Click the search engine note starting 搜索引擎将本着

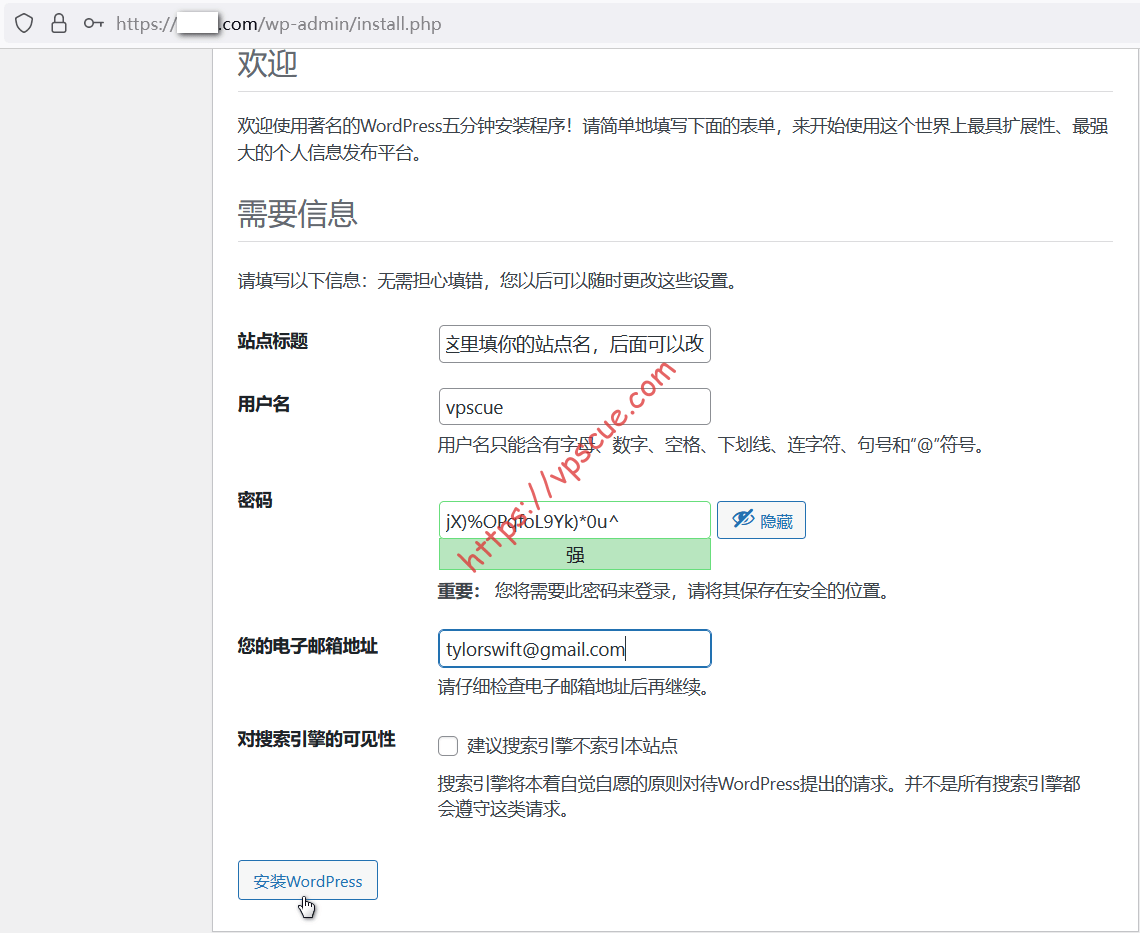pyautogui.click(x=759, y=796)
